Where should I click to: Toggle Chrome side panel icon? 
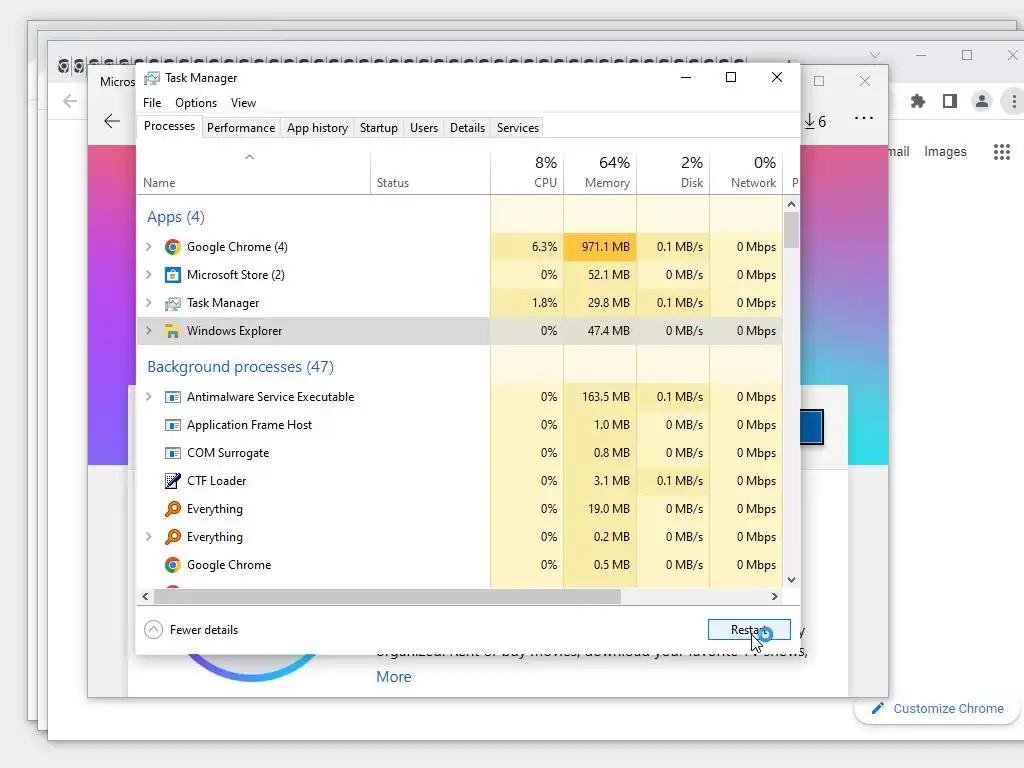pyautogui.click(x=950, y=101)
